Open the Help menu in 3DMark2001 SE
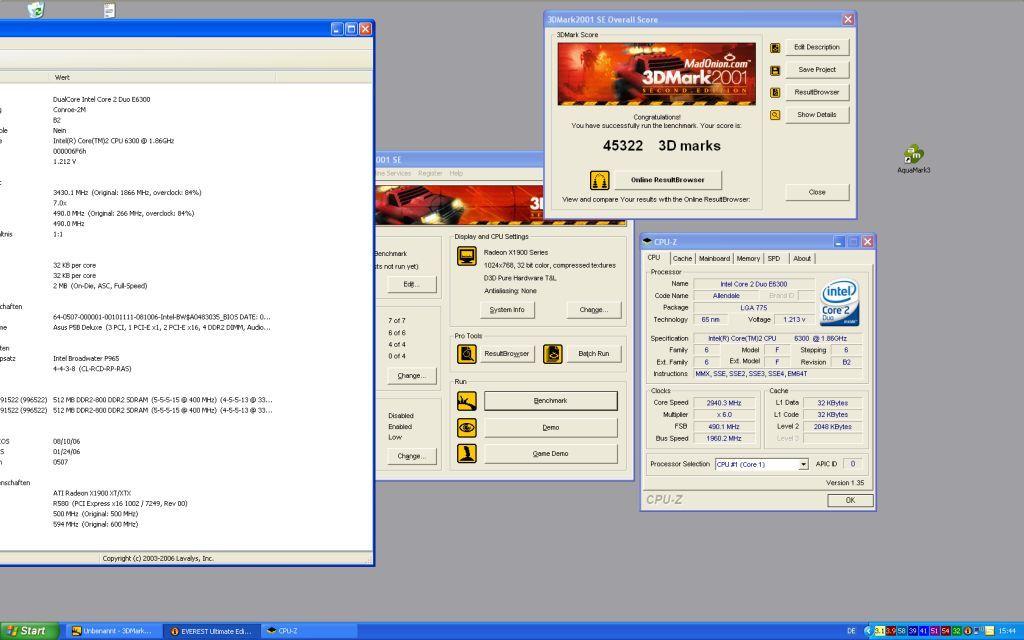This screenshot has height=640, width=1024. click(456, 173)
